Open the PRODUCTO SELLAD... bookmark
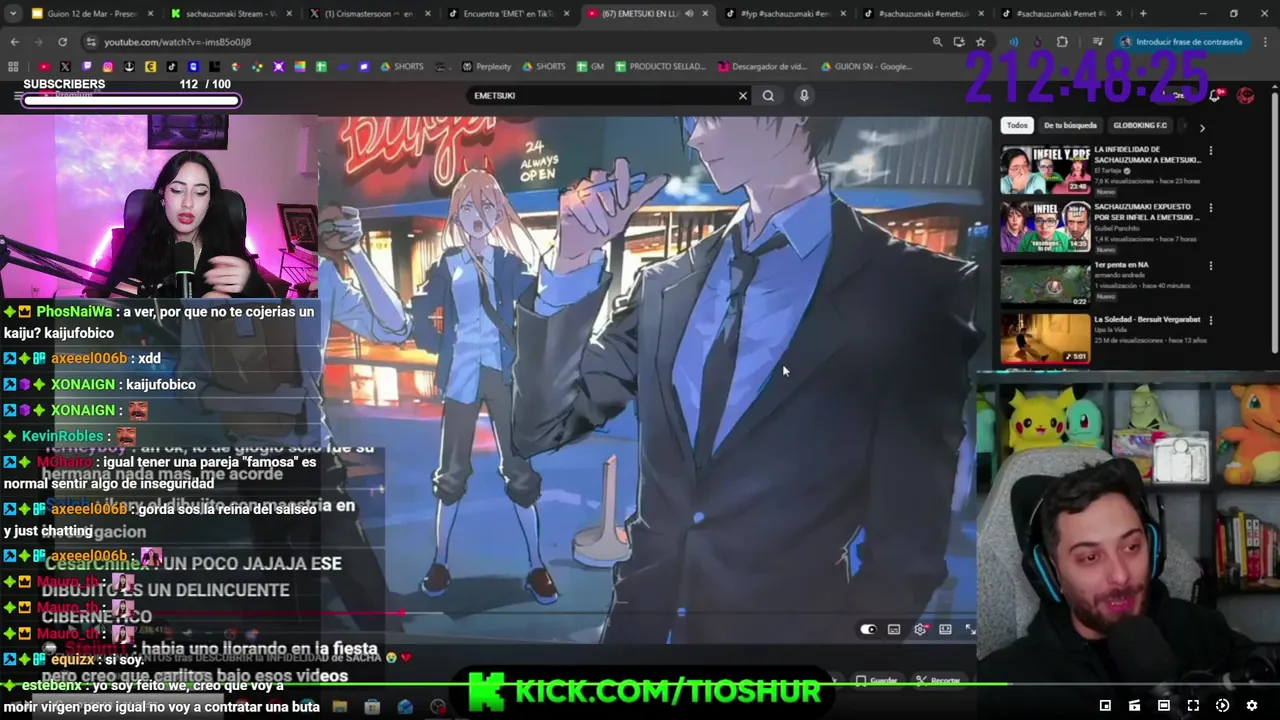This screenshot has height=720, width=1280. tap(661, 67)
